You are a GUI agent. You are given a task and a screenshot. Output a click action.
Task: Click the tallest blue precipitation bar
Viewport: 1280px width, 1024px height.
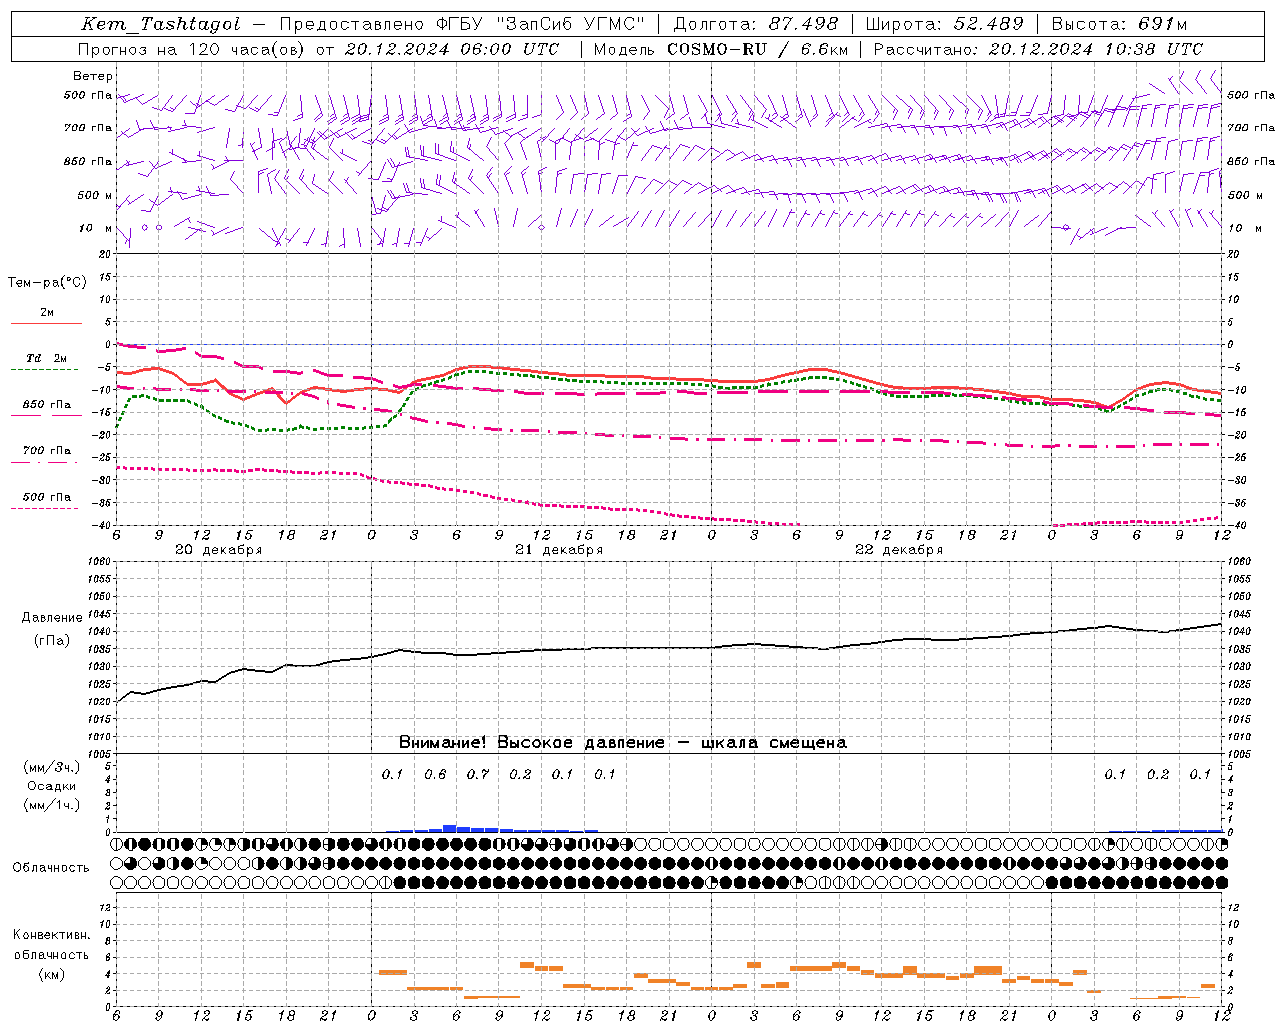(x=450, y=828)
